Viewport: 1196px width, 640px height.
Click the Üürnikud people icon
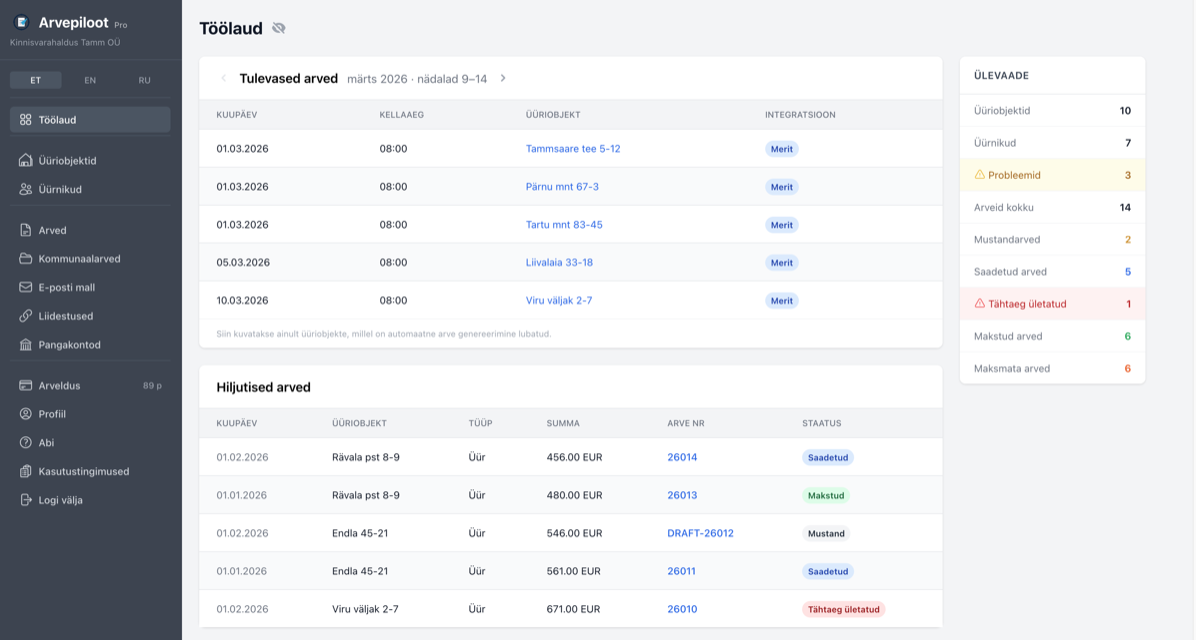26,189
